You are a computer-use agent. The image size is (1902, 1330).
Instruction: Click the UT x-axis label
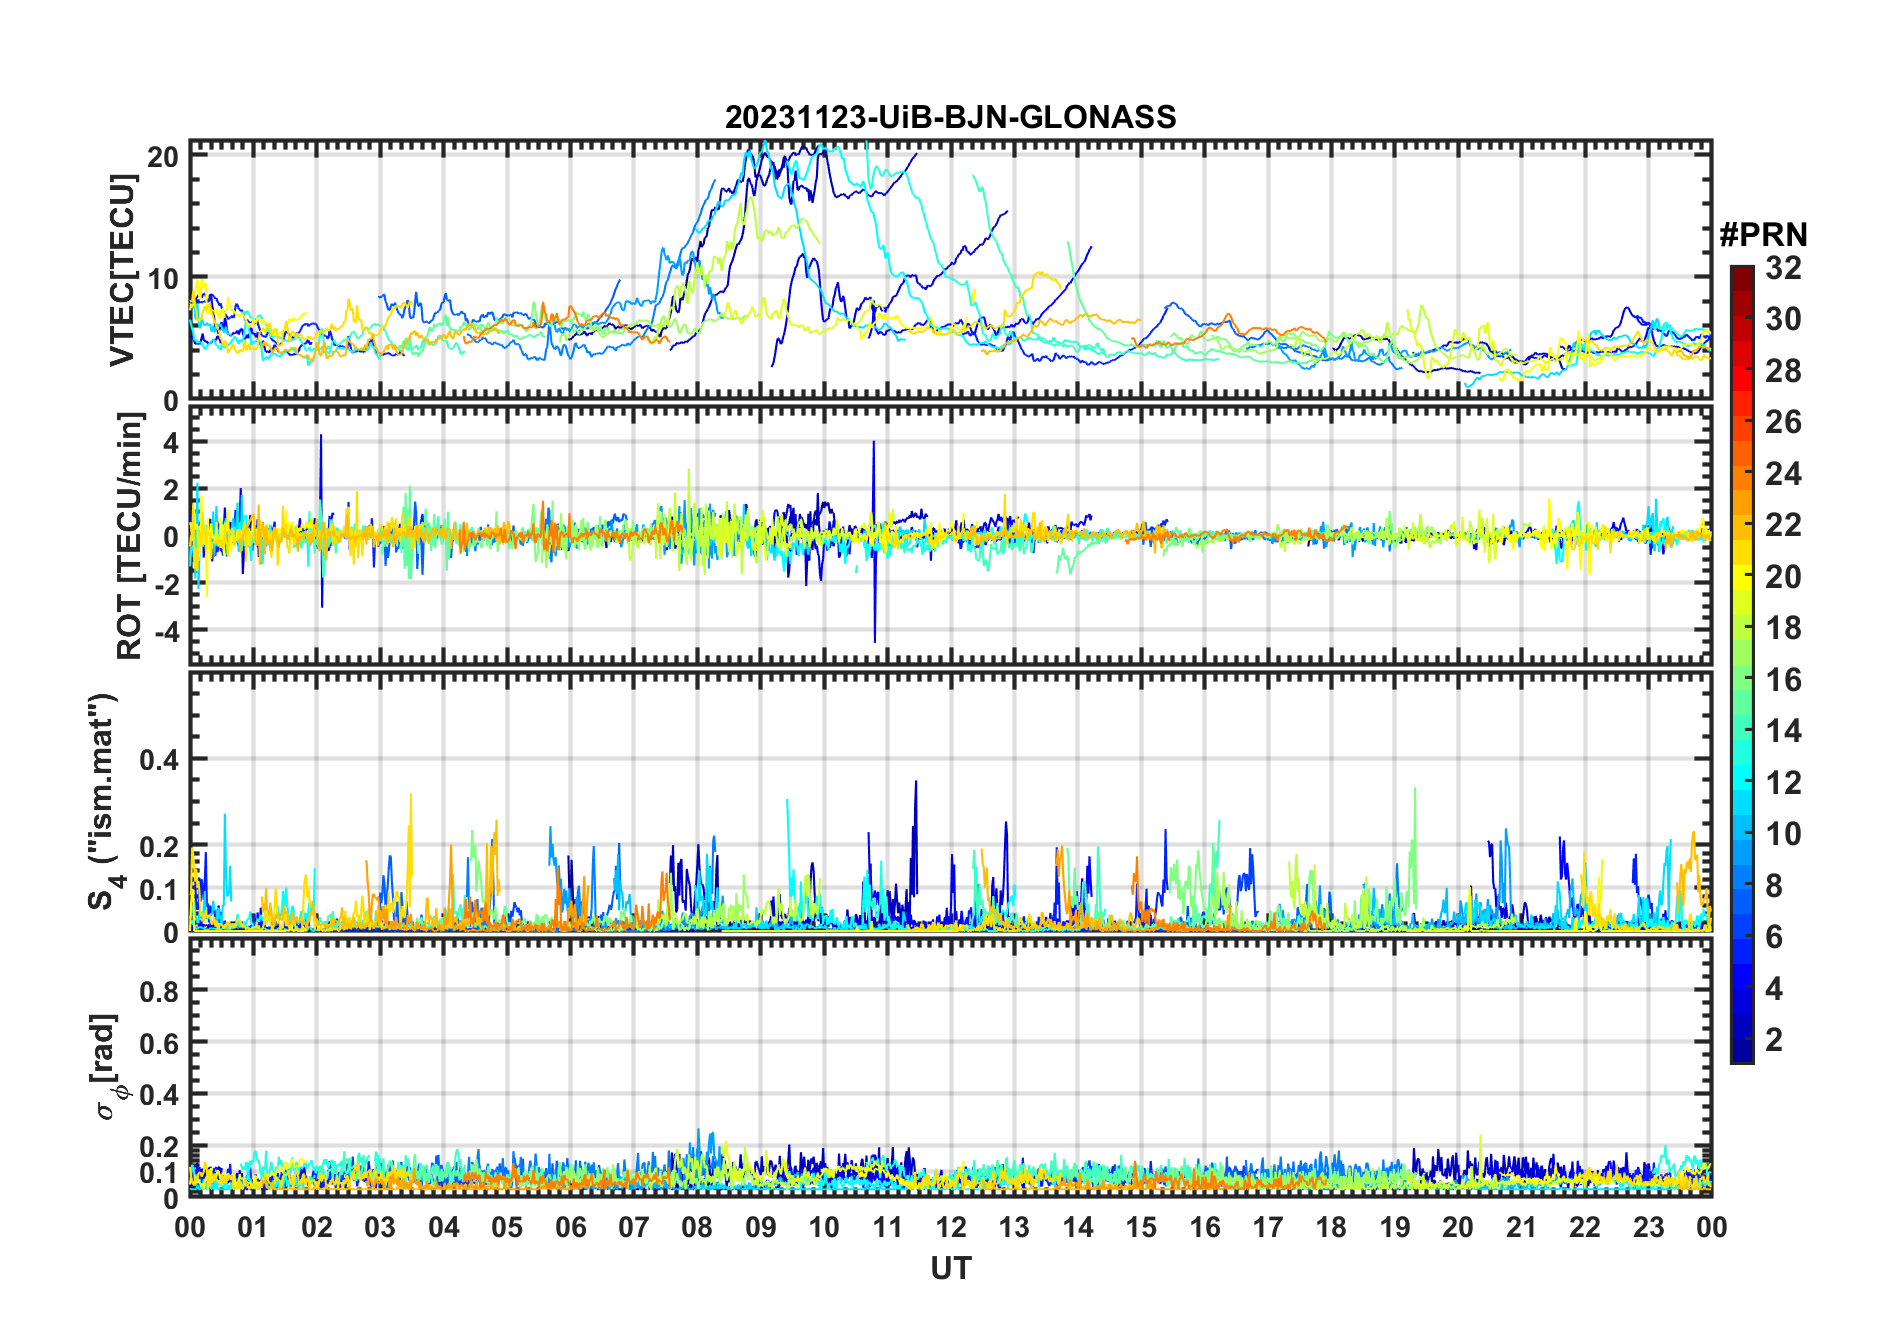951,1268
